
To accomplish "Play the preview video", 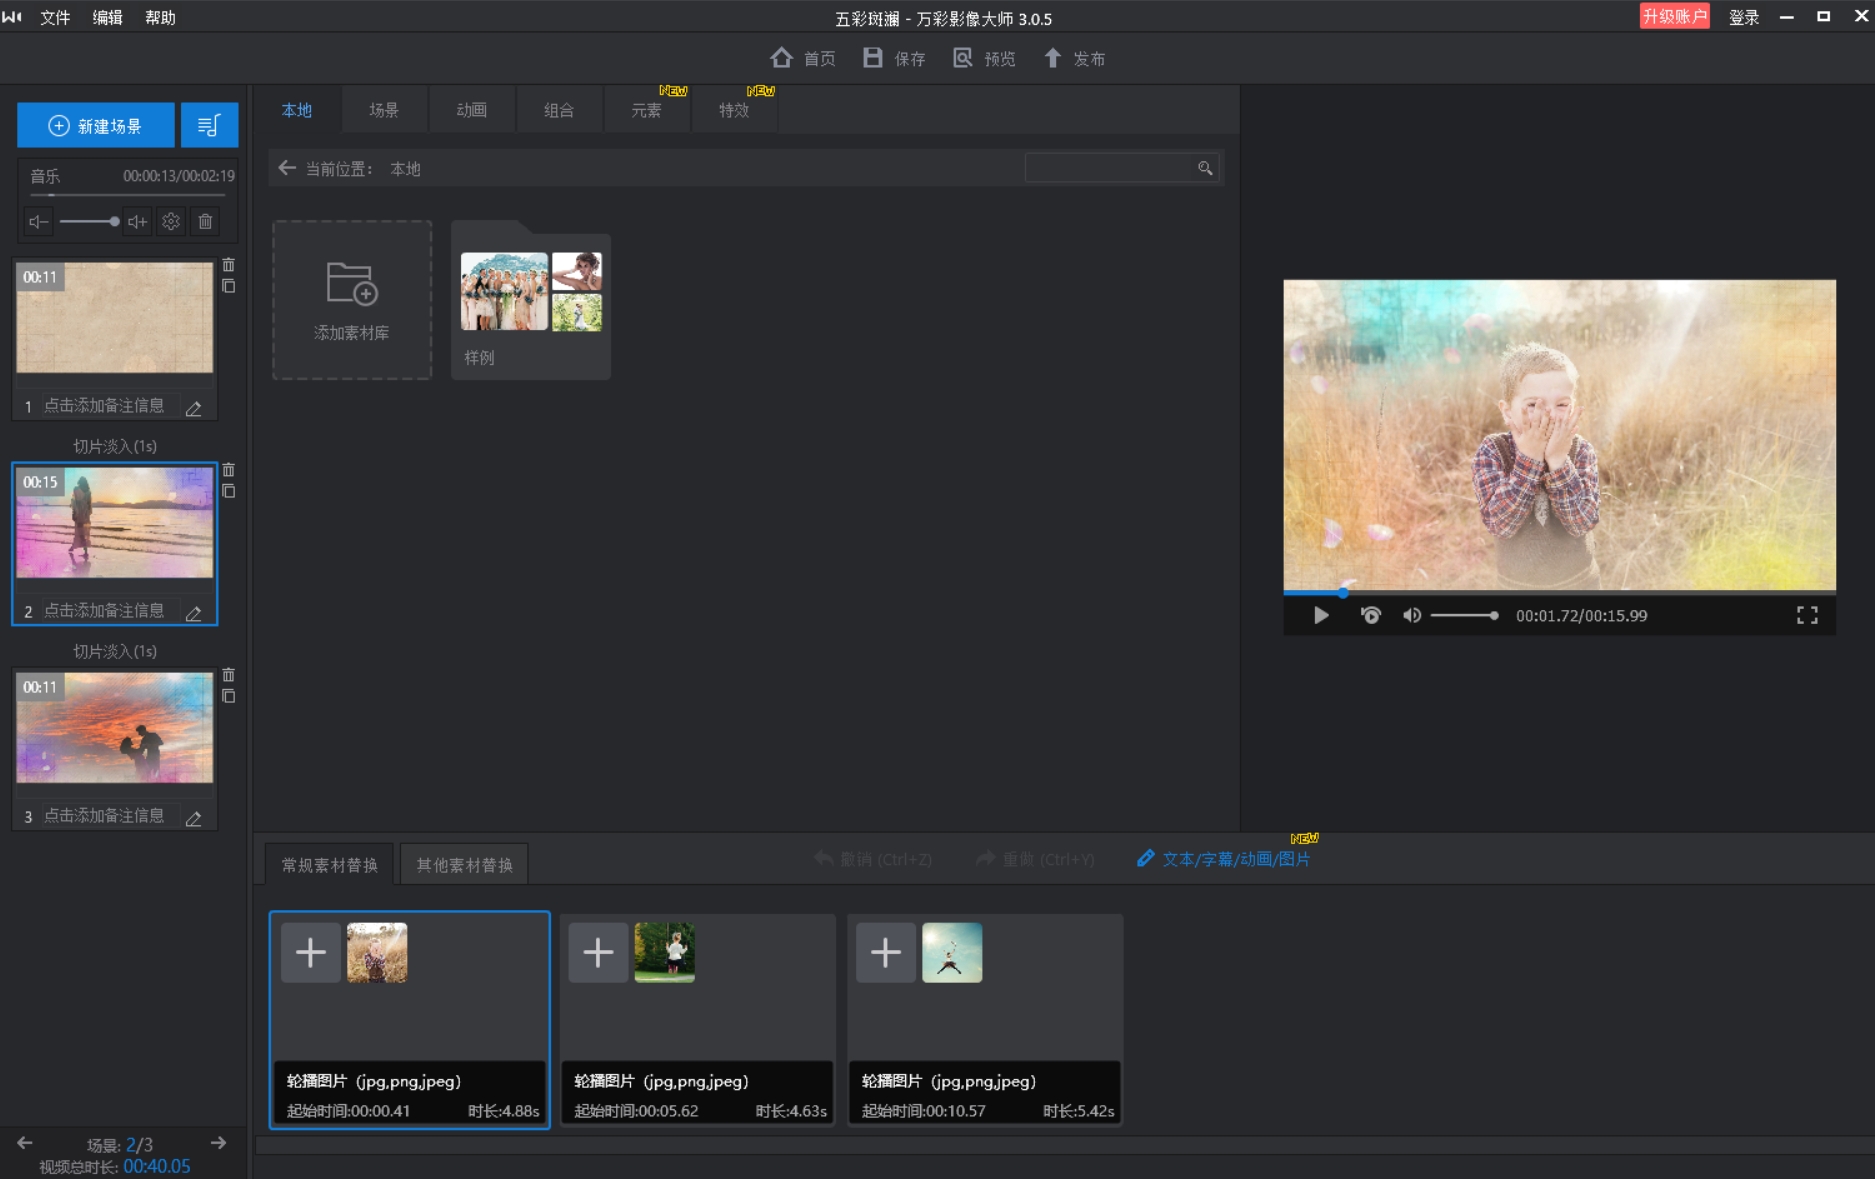I will (1321, 615).
